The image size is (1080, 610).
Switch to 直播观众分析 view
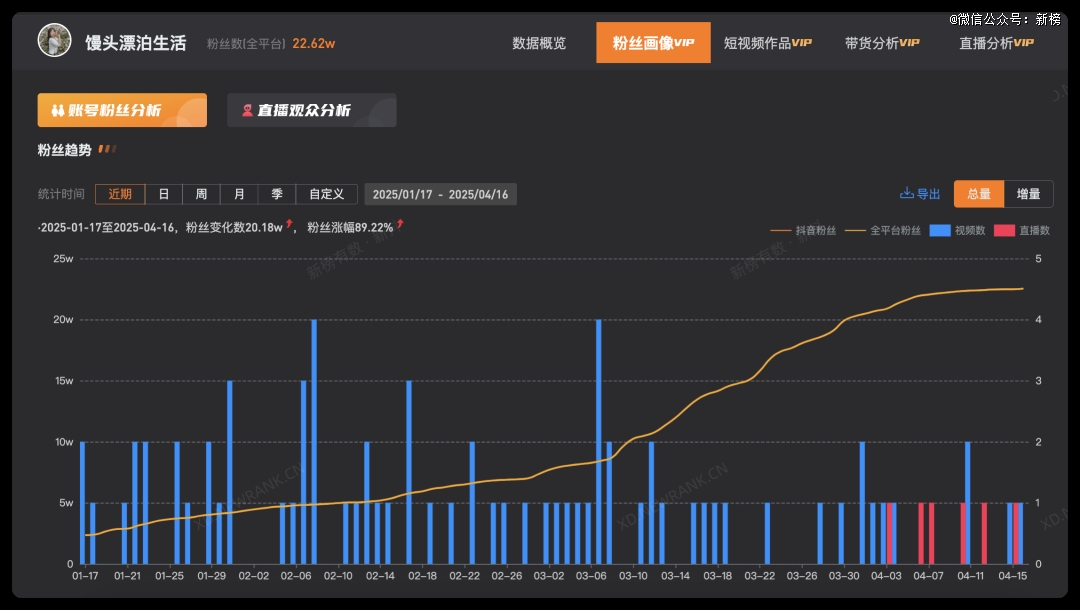click(311, 110)
